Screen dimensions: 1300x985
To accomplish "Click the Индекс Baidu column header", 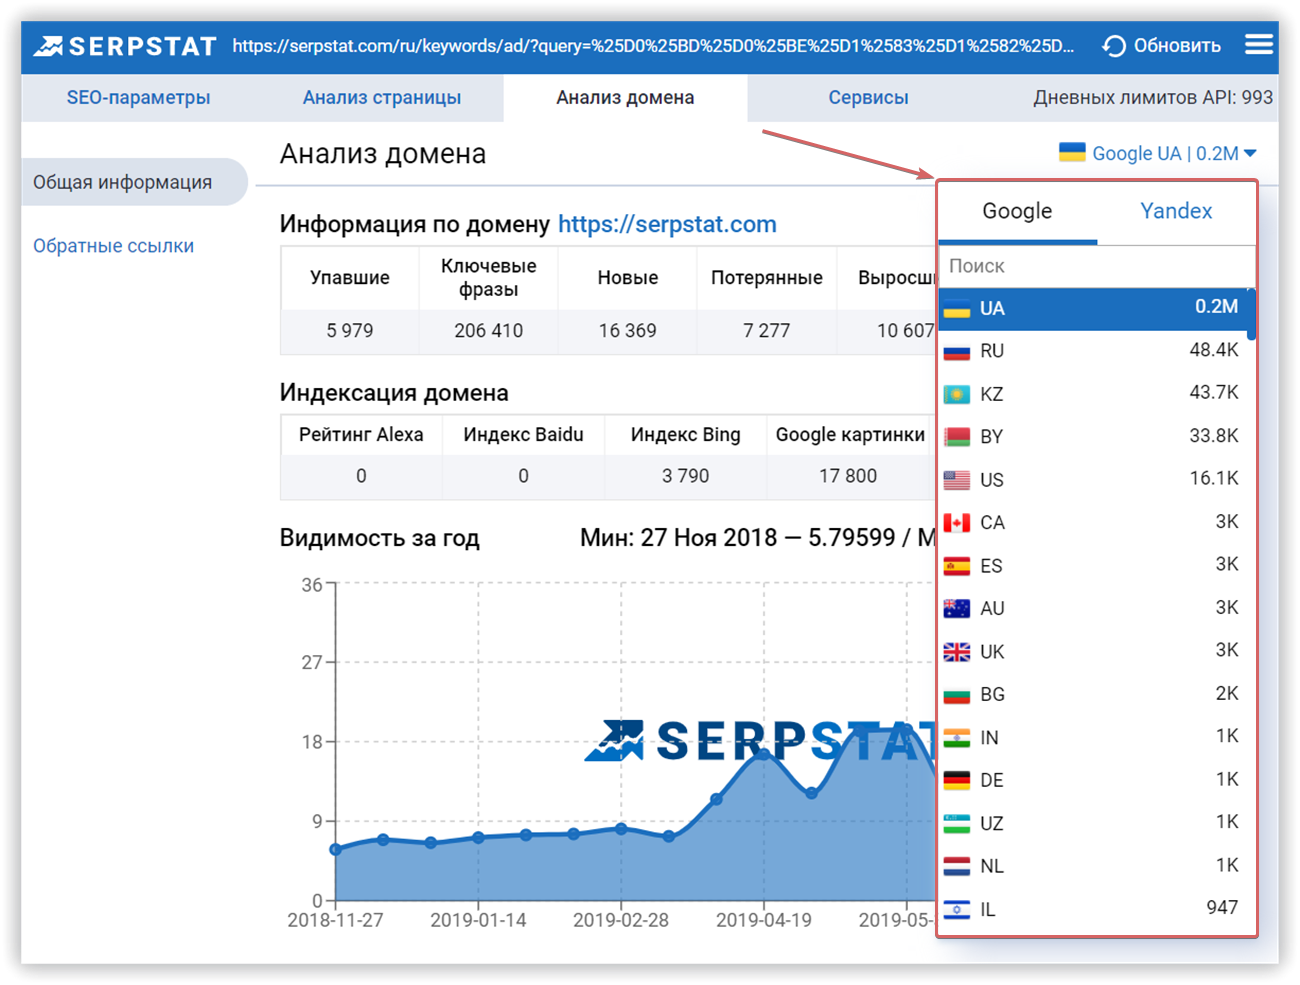I will 523,435.
